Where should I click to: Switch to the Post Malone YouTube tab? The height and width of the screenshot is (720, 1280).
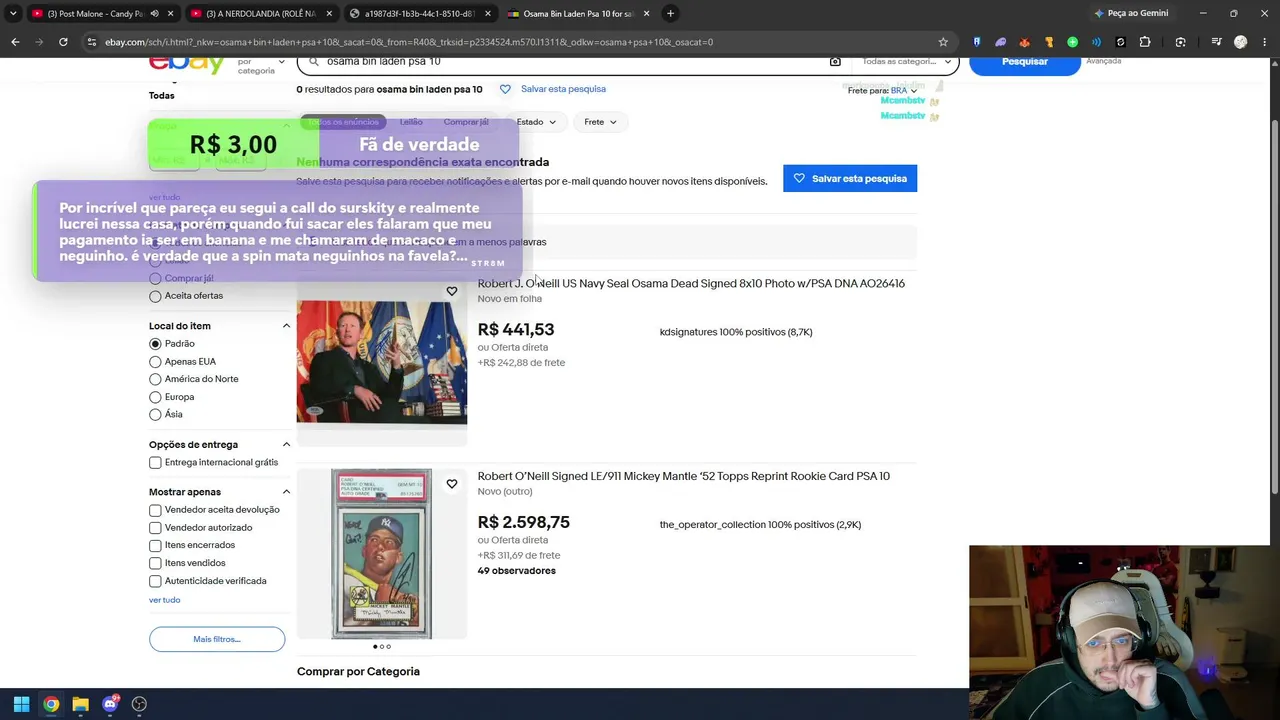pos(95,13)
